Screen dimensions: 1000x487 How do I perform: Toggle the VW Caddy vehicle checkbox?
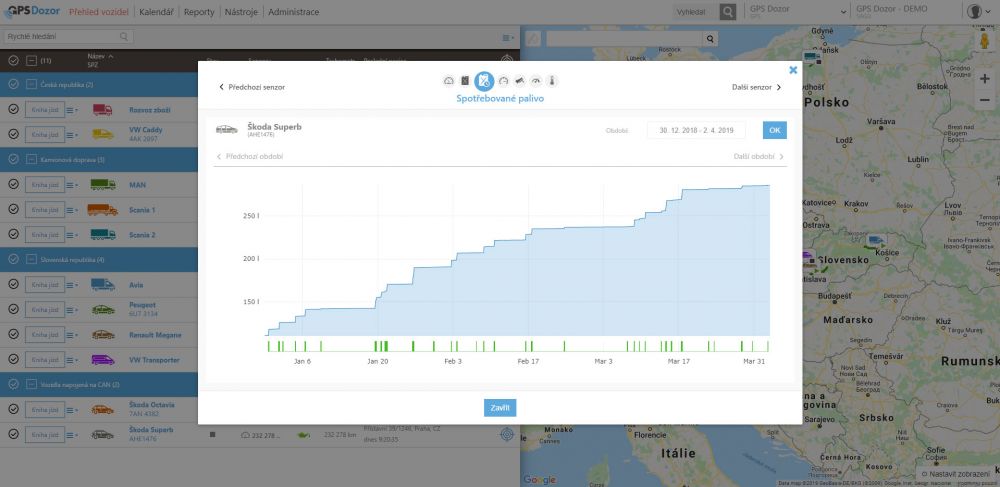[x=13, y=134]
